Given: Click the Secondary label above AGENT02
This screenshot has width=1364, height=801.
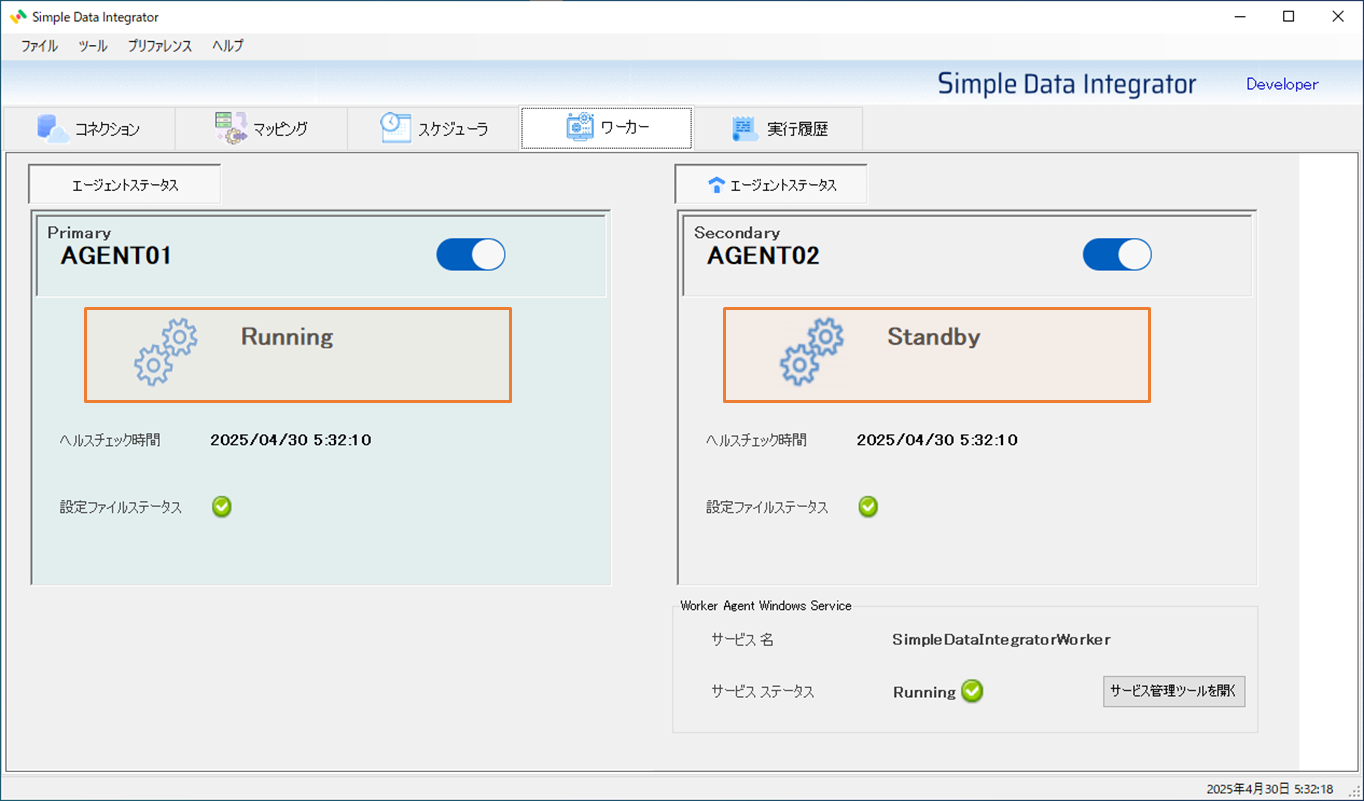Looking at the screenshot, I should click(x=737, y=233).
